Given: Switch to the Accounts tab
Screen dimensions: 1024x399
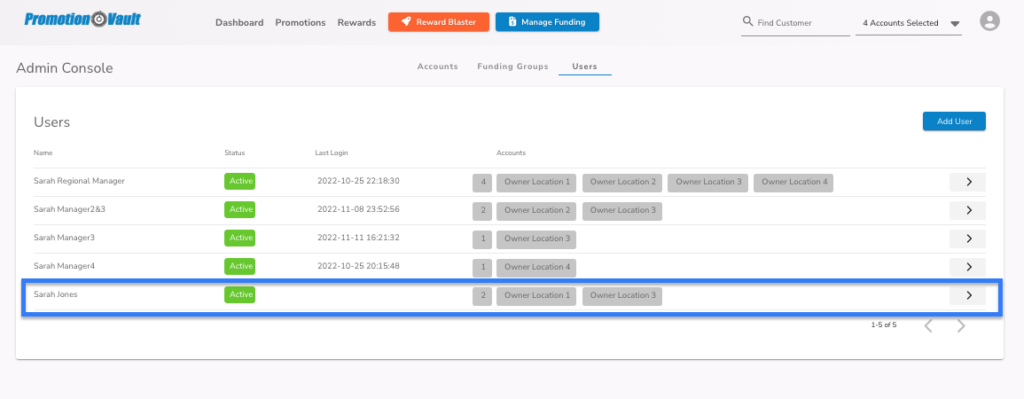Looking at the screenshot, I should (x=438, y=67).
